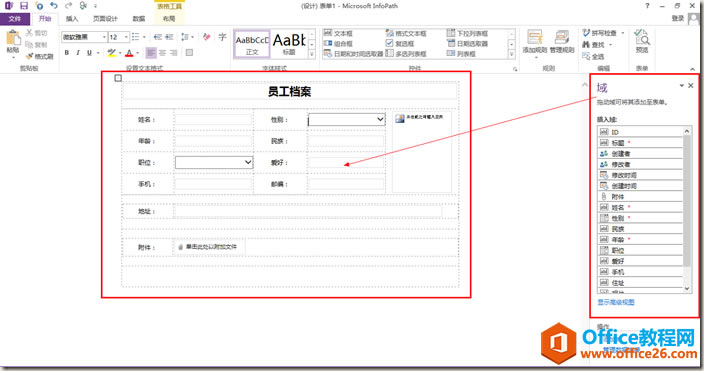The height and width of the screenshot is (371, 704).
Task: Open the line spacing options
Action: [x=186, y=37]
